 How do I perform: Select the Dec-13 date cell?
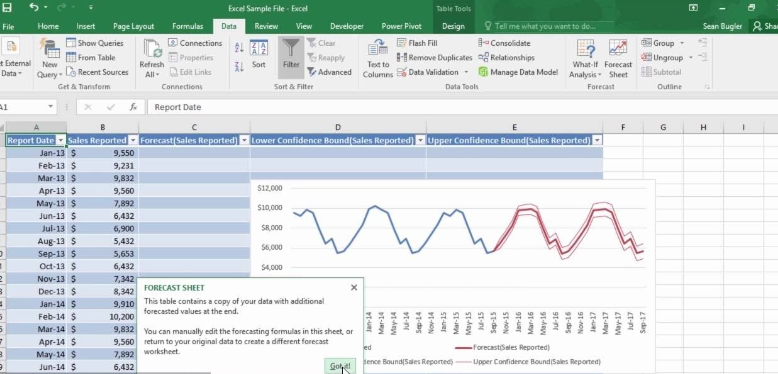tap(36, 292)
